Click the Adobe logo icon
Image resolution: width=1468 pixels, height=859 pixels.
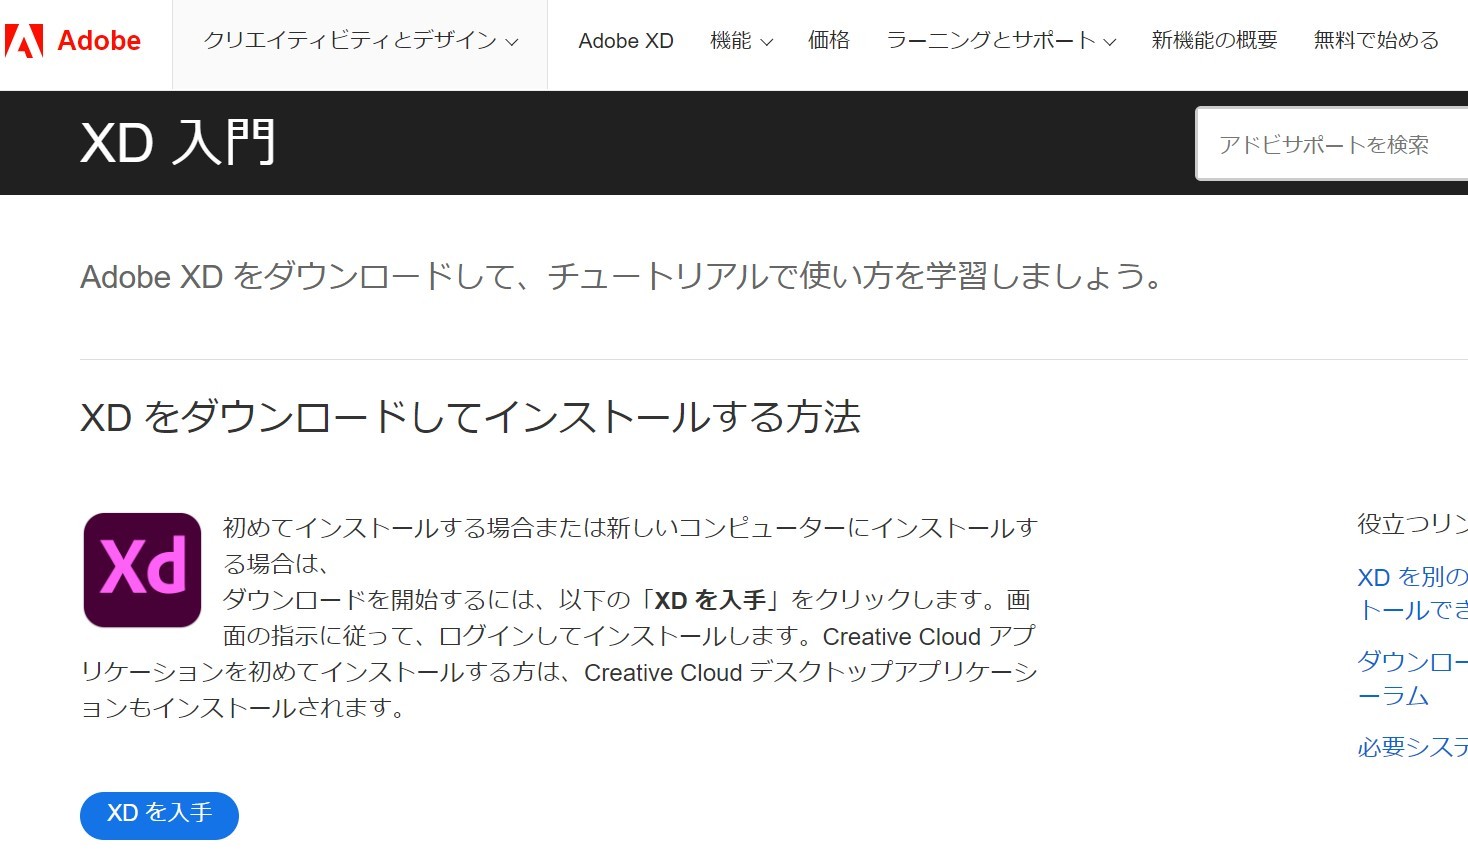24,41
